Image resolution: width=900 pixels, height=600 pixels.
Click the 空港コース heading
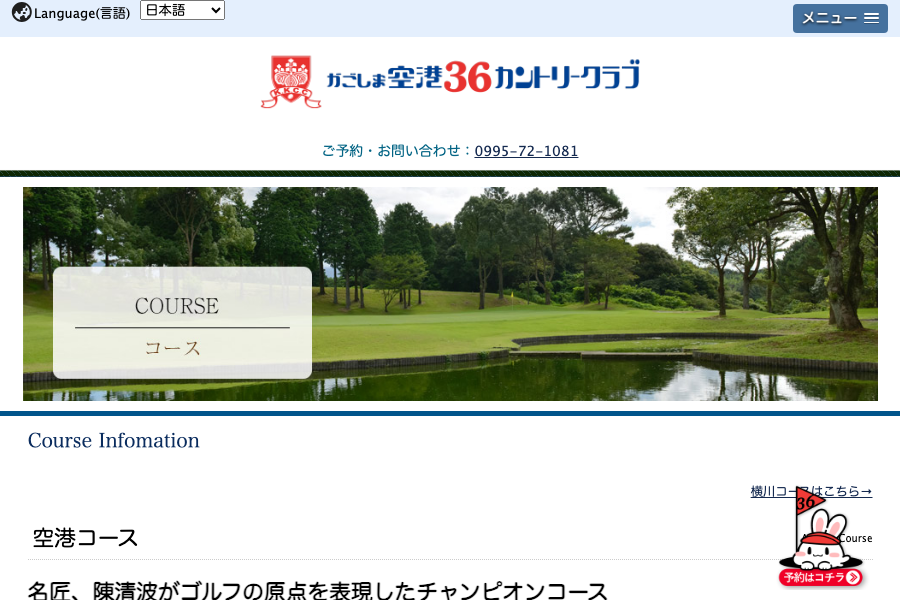(86, 538)
